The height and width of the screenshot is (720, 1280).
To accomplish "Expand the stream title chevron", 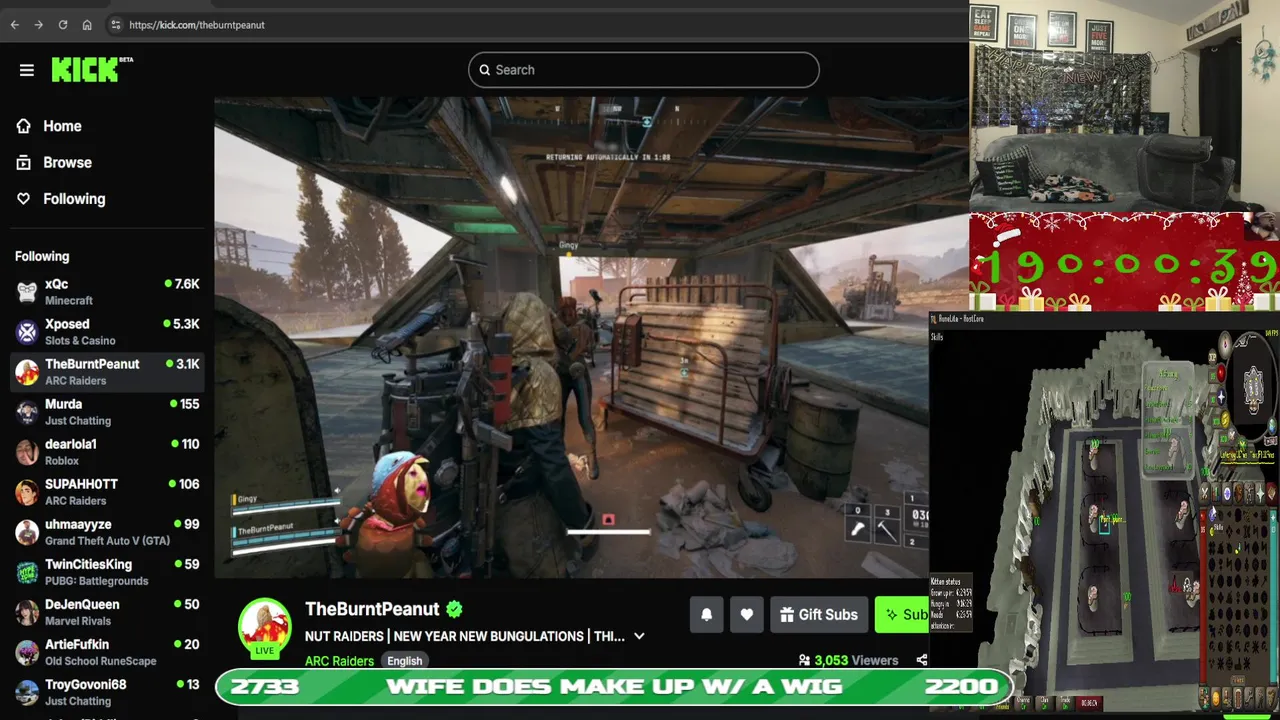I will 639,636.
